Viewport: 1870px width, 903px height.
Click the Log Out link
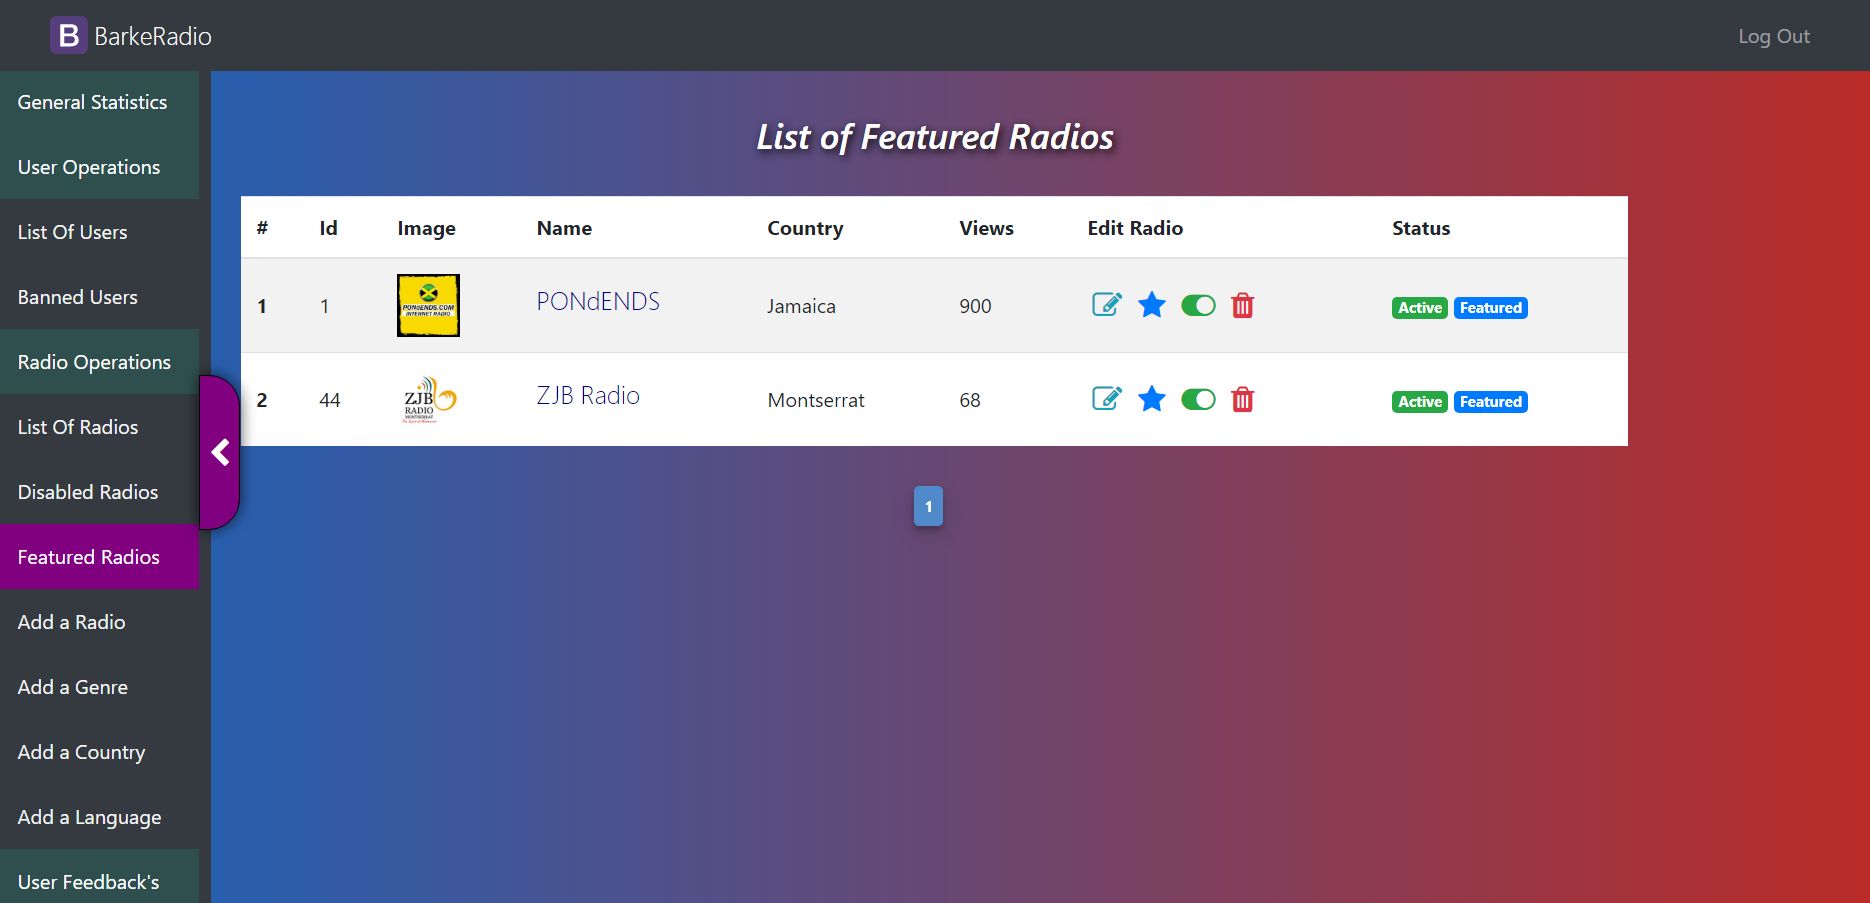(x=1774, y=36)
